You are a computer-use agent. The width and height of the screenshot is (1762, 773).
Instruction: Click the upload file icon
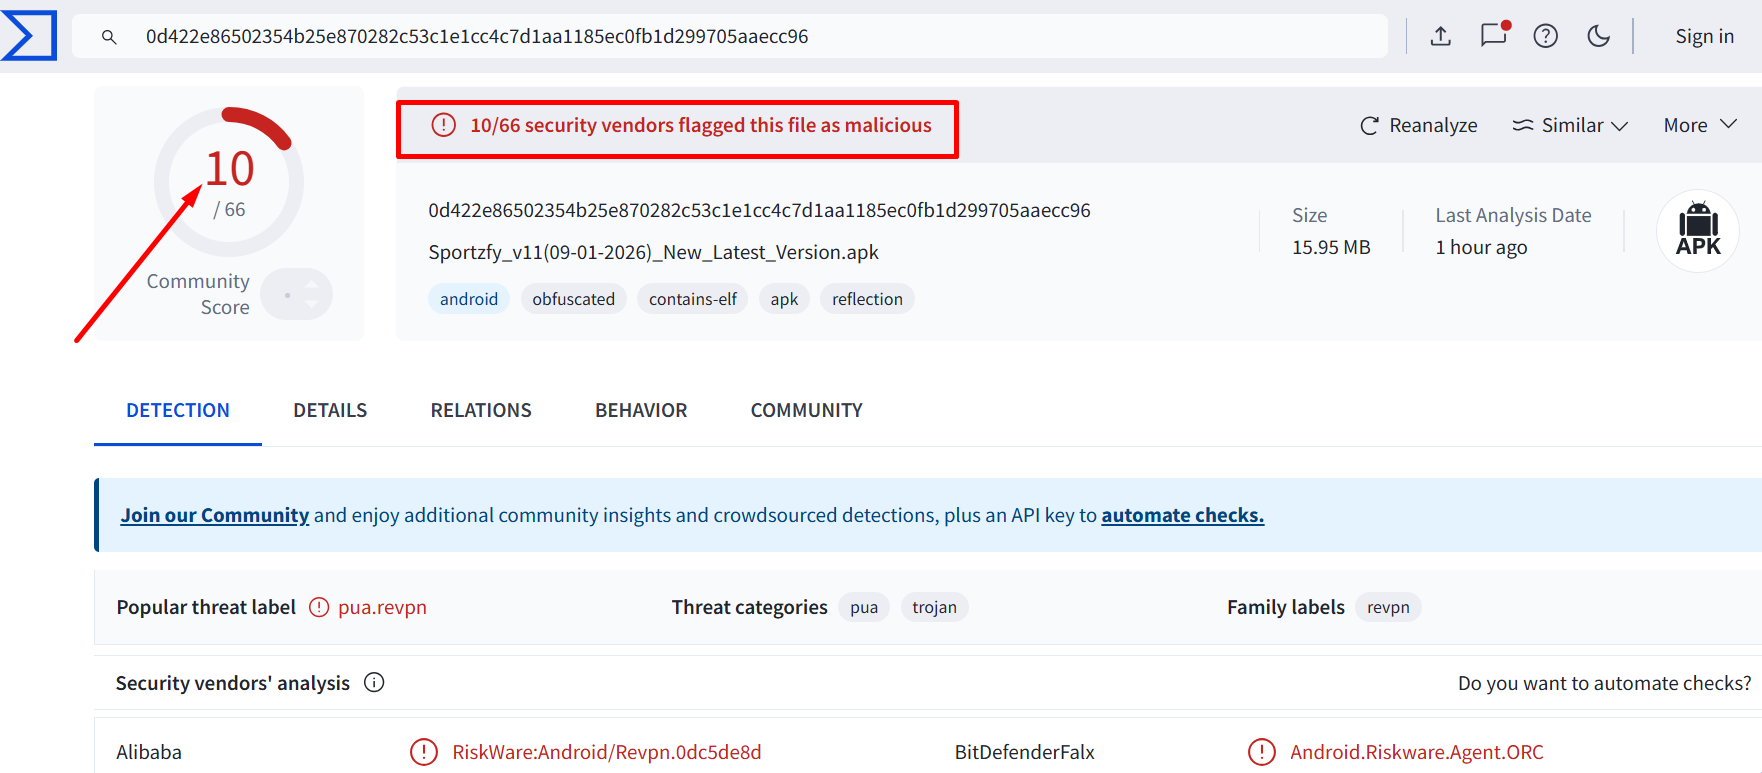pyautogui.click(x=1440, y=36)
